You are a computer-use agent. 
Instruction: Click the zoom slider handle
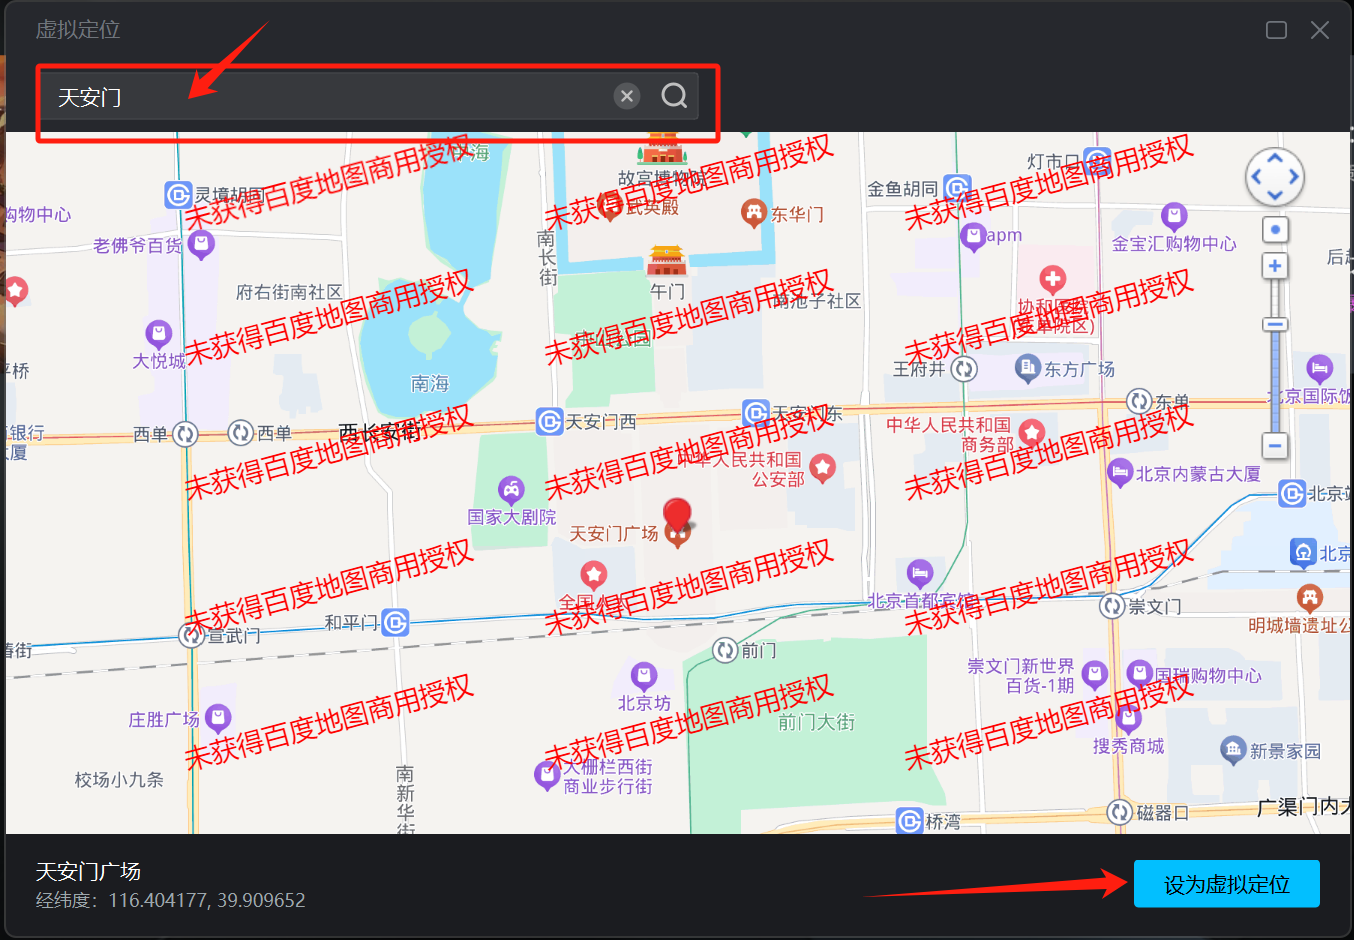1274,324
